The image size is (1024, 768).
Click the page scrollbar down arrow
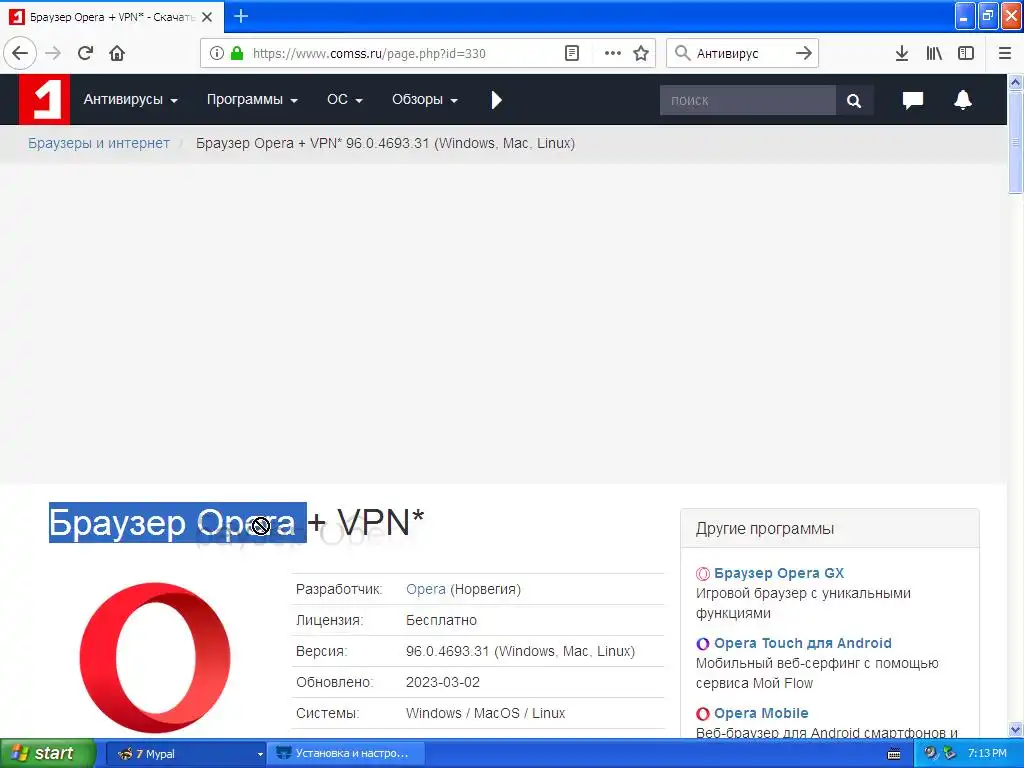tap(1015, 729)
